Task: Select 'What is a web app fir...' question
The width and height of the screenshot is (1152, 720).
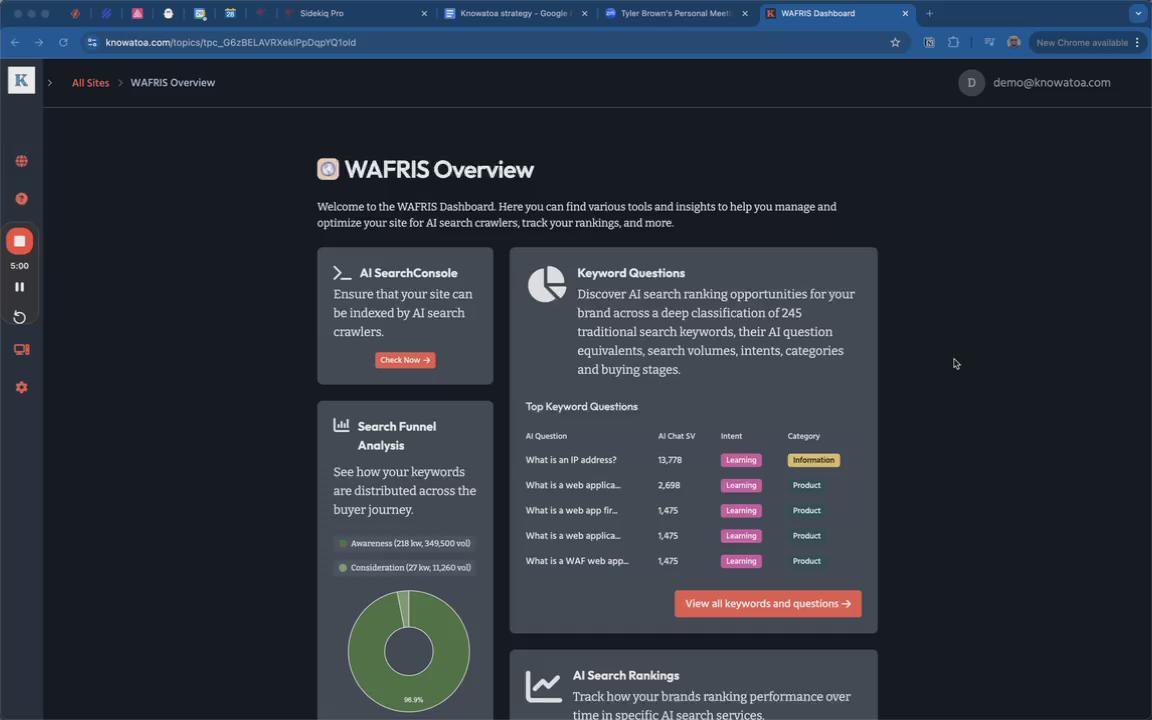Action: pos(572,511)
